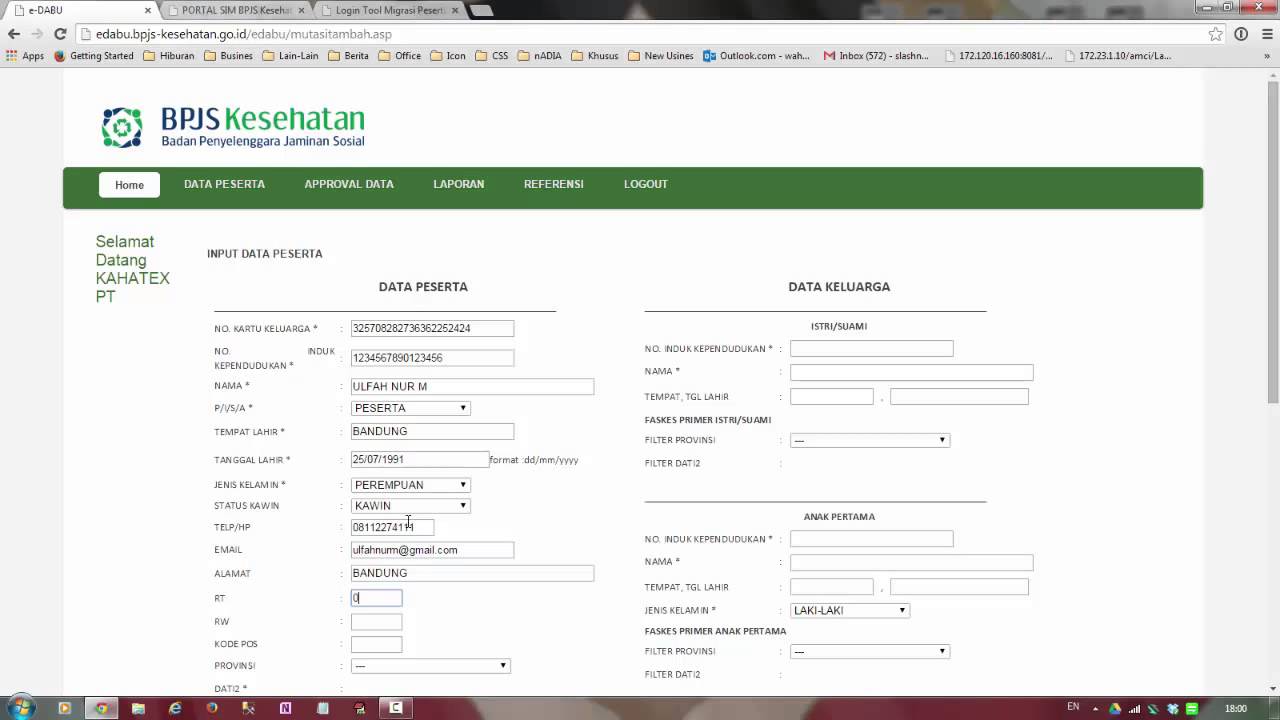
Task: Open the Provinsi dropdown under Kode Pos
Action: point(430,666)
